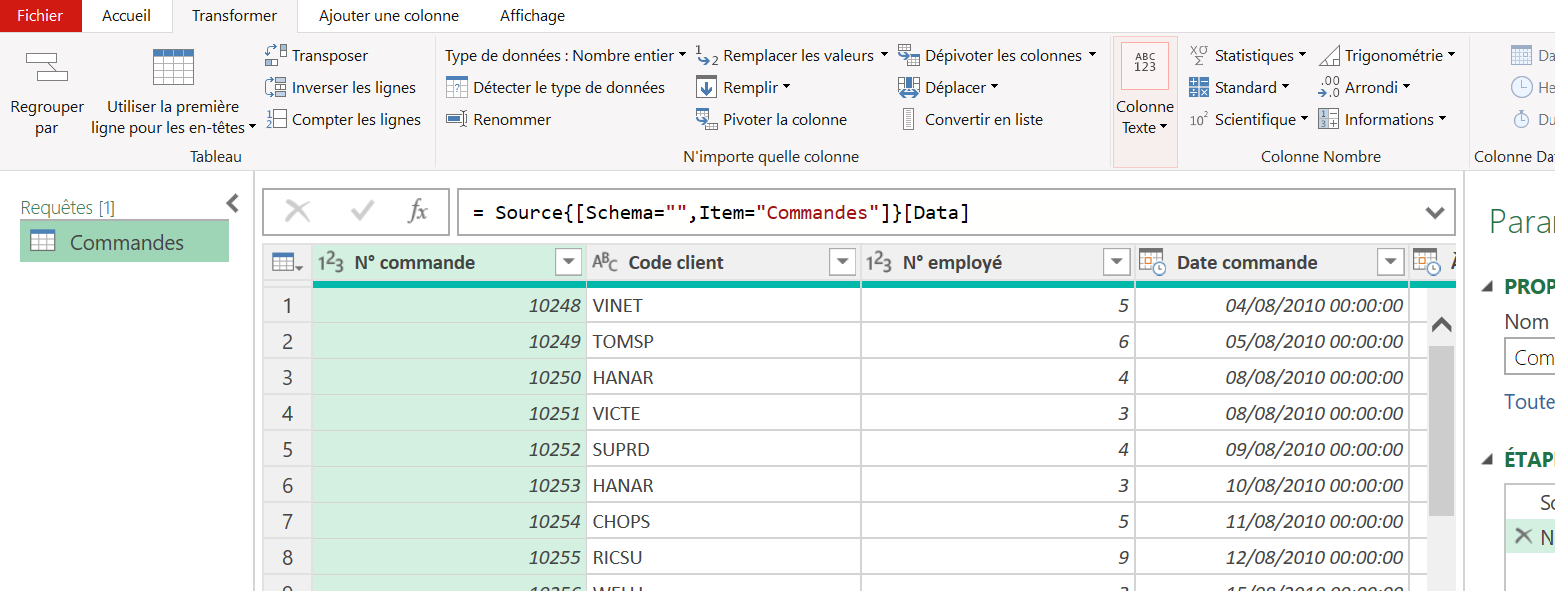Viewport: 1555px width, 591px height.
Task: Click cell 10254 in N° commande
Action: (x=450, y=521)
